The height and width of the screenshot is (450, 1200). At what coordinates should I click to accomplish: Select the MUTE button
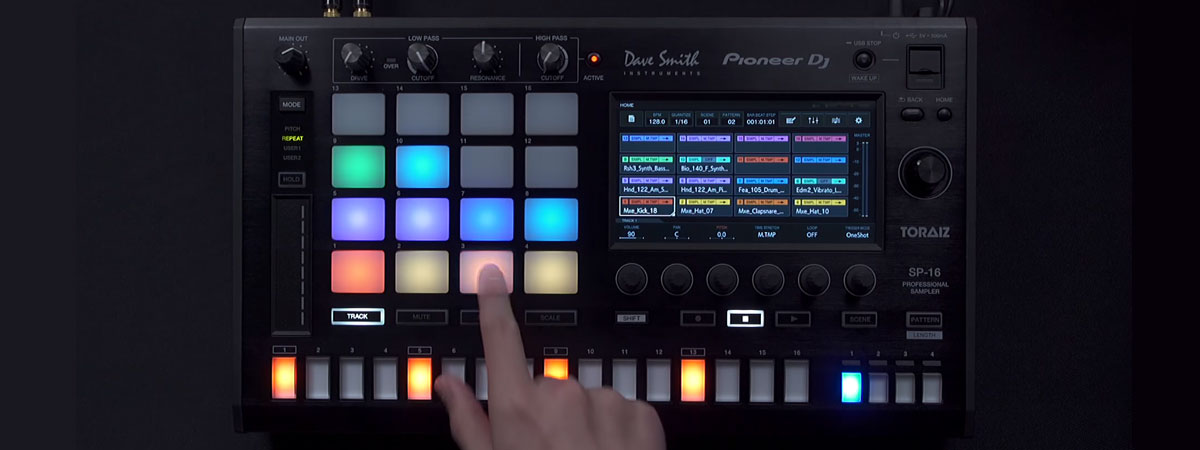coord(421,317)
